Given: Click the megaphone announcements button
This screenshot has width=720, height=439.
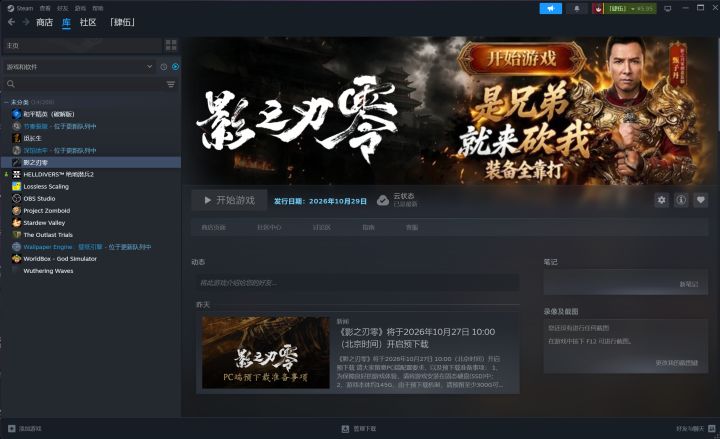Looking at the screenshot, I should [x=551, y=8].
